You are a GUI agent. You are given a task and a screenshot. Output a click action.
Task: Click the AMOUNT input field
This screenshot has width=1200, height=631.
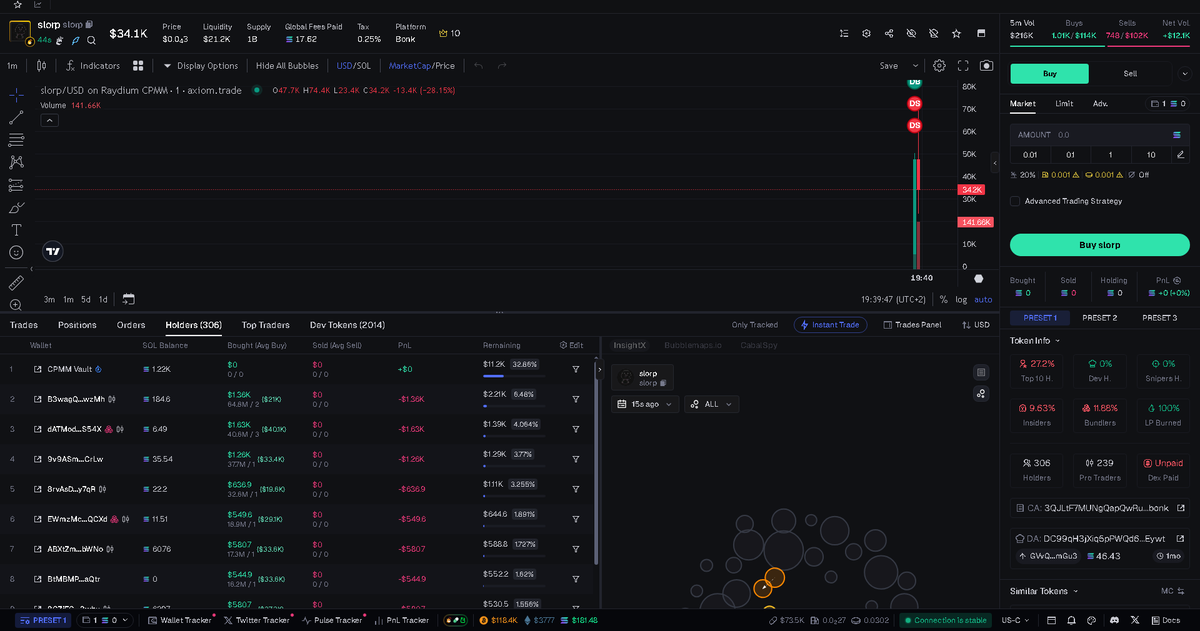click(1099, 134)
